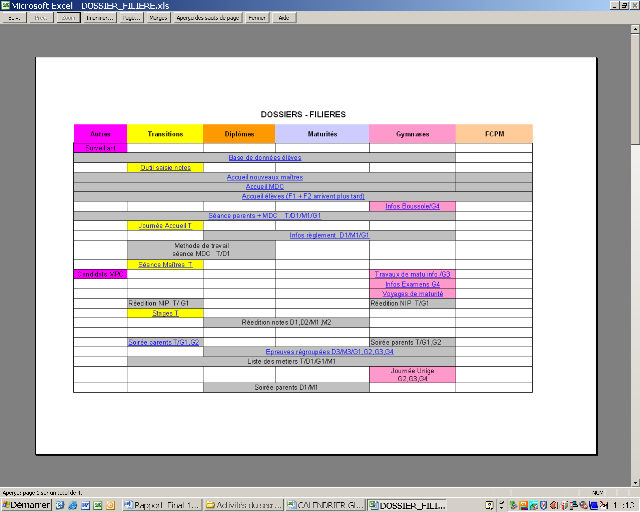640x512 pixels.
Task: Select the DOSSIER_FILL... taskbar button
Action: pyautogui.click(x=407, y=505)
